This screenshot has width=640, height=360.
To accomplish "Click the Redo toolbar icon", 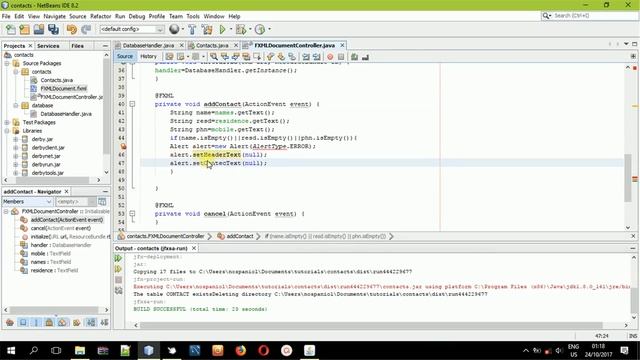I will click(86, 29).
